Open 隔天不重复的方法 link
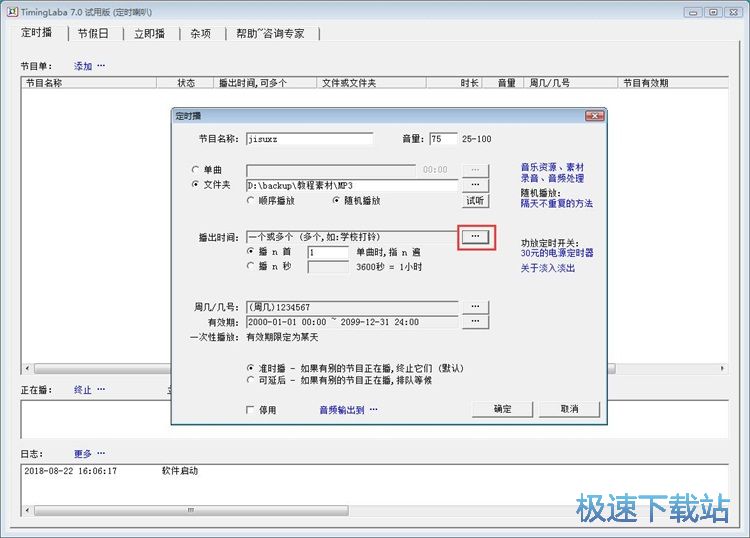The width and height of the screenshot is (750, 538). click(x=557, y=203)
